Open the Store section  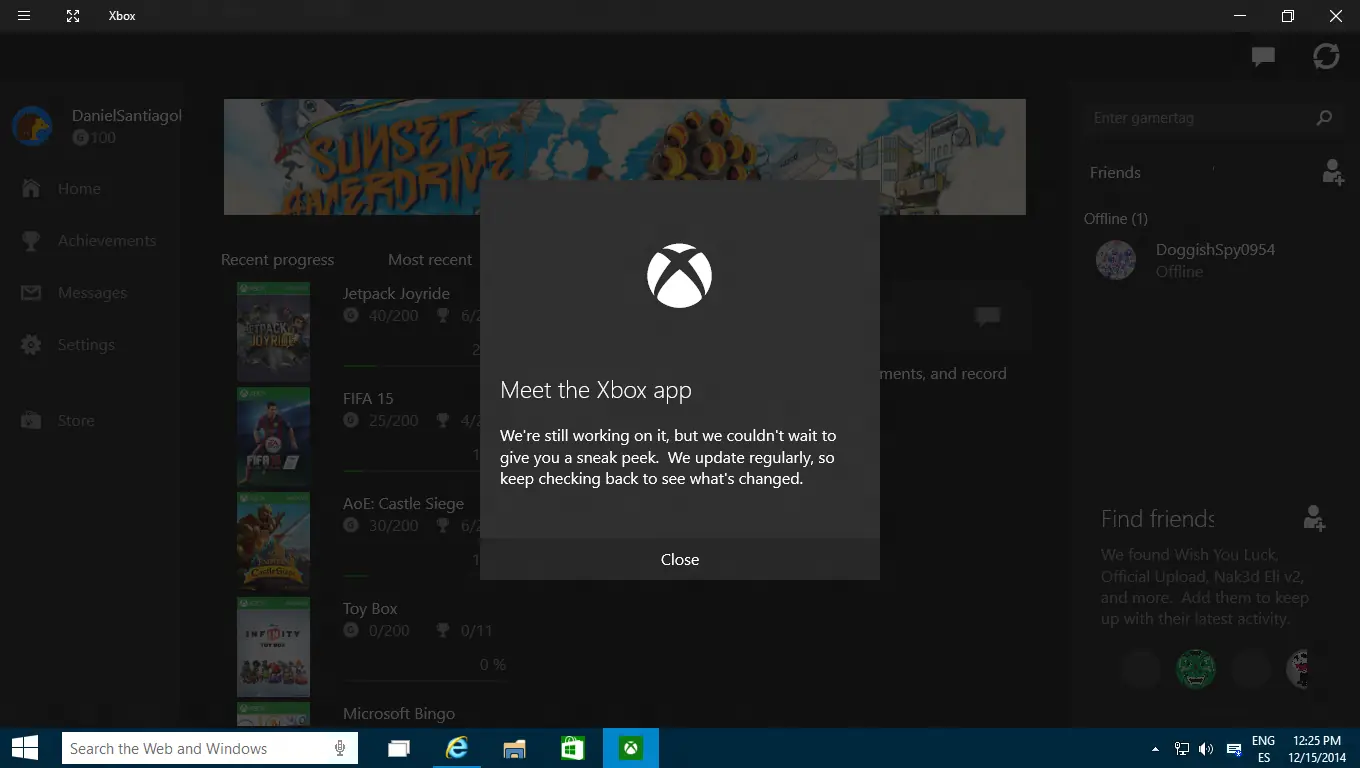tap(75, 420)
